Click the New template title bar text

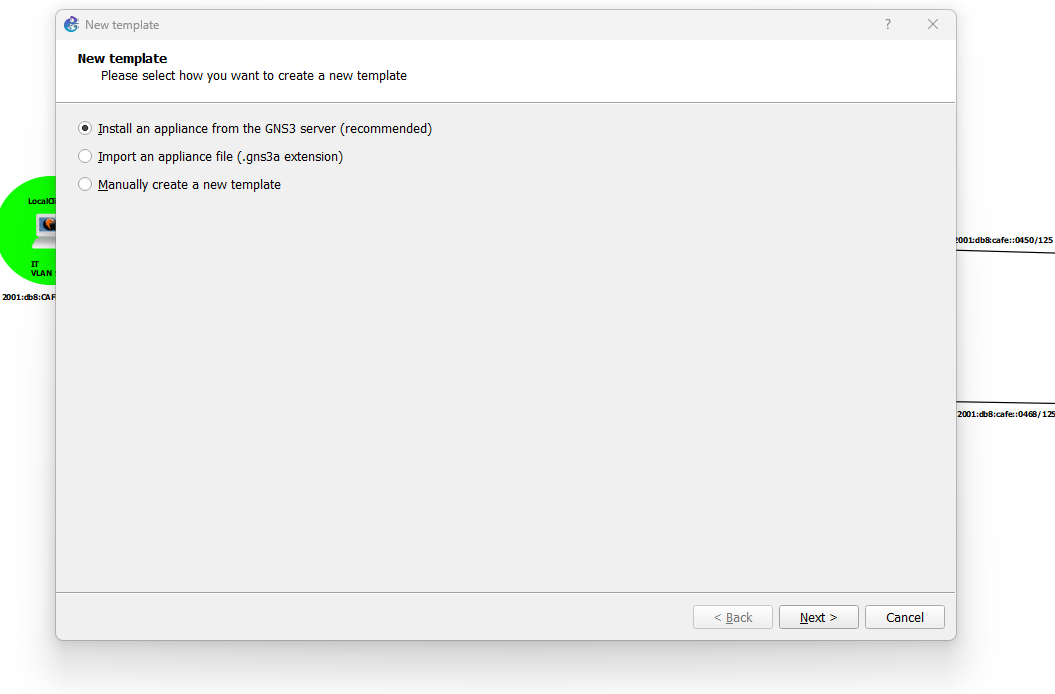tap(121, 24)
